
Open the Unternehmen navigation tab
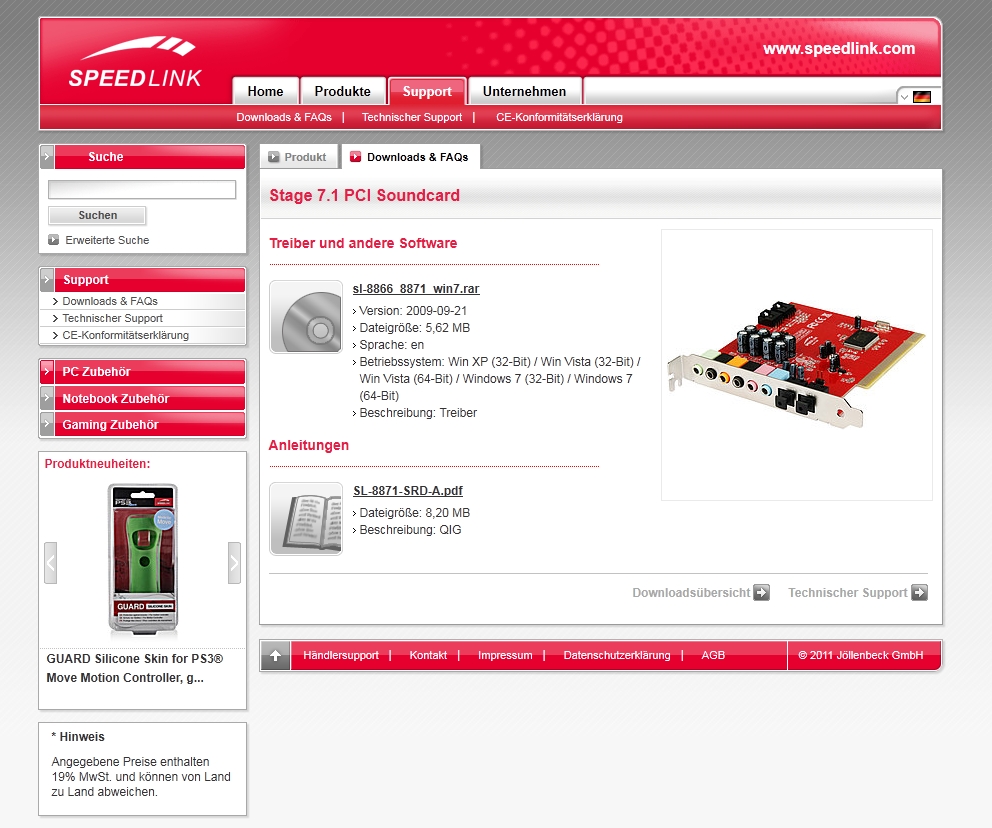click(x=524, y=92)
